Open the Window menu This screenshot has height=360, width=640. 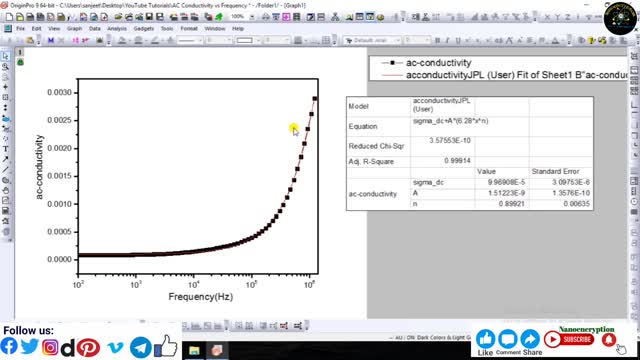(x=215, y=29)
